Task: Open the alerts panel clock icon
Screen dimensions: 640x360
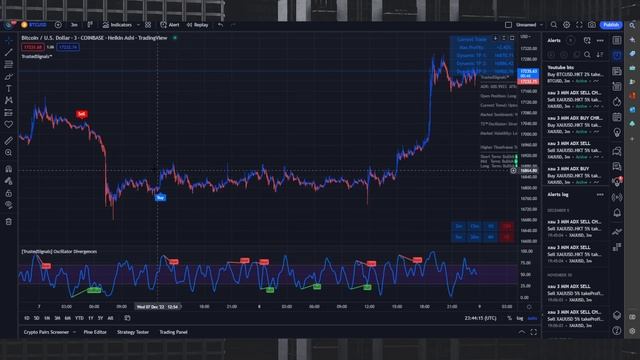Action: click(x=617, y=56)
